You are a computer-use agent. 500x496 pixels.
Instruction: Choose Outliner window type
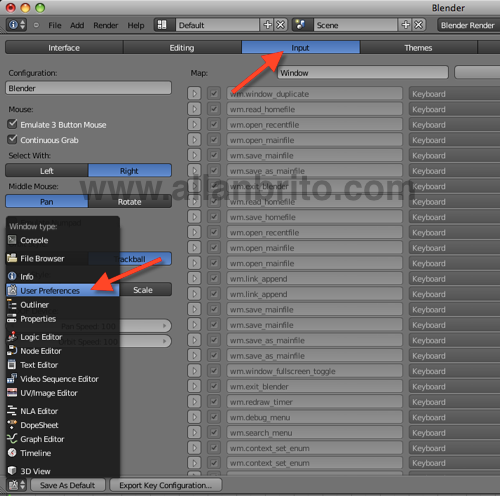pyautogui.click(x=62, y=305)
